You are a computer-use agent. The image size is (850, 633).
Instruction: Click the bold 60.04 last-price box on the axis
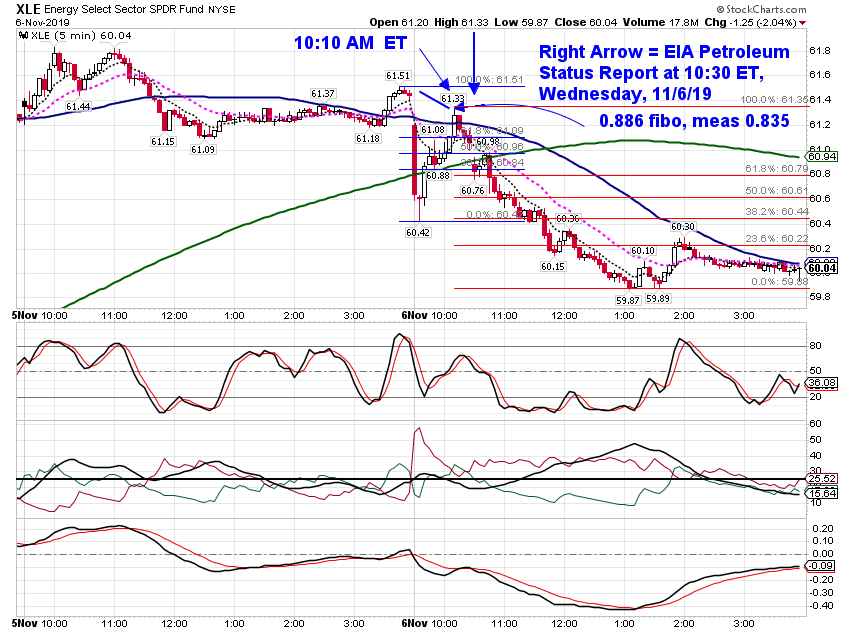click(822, 268)
